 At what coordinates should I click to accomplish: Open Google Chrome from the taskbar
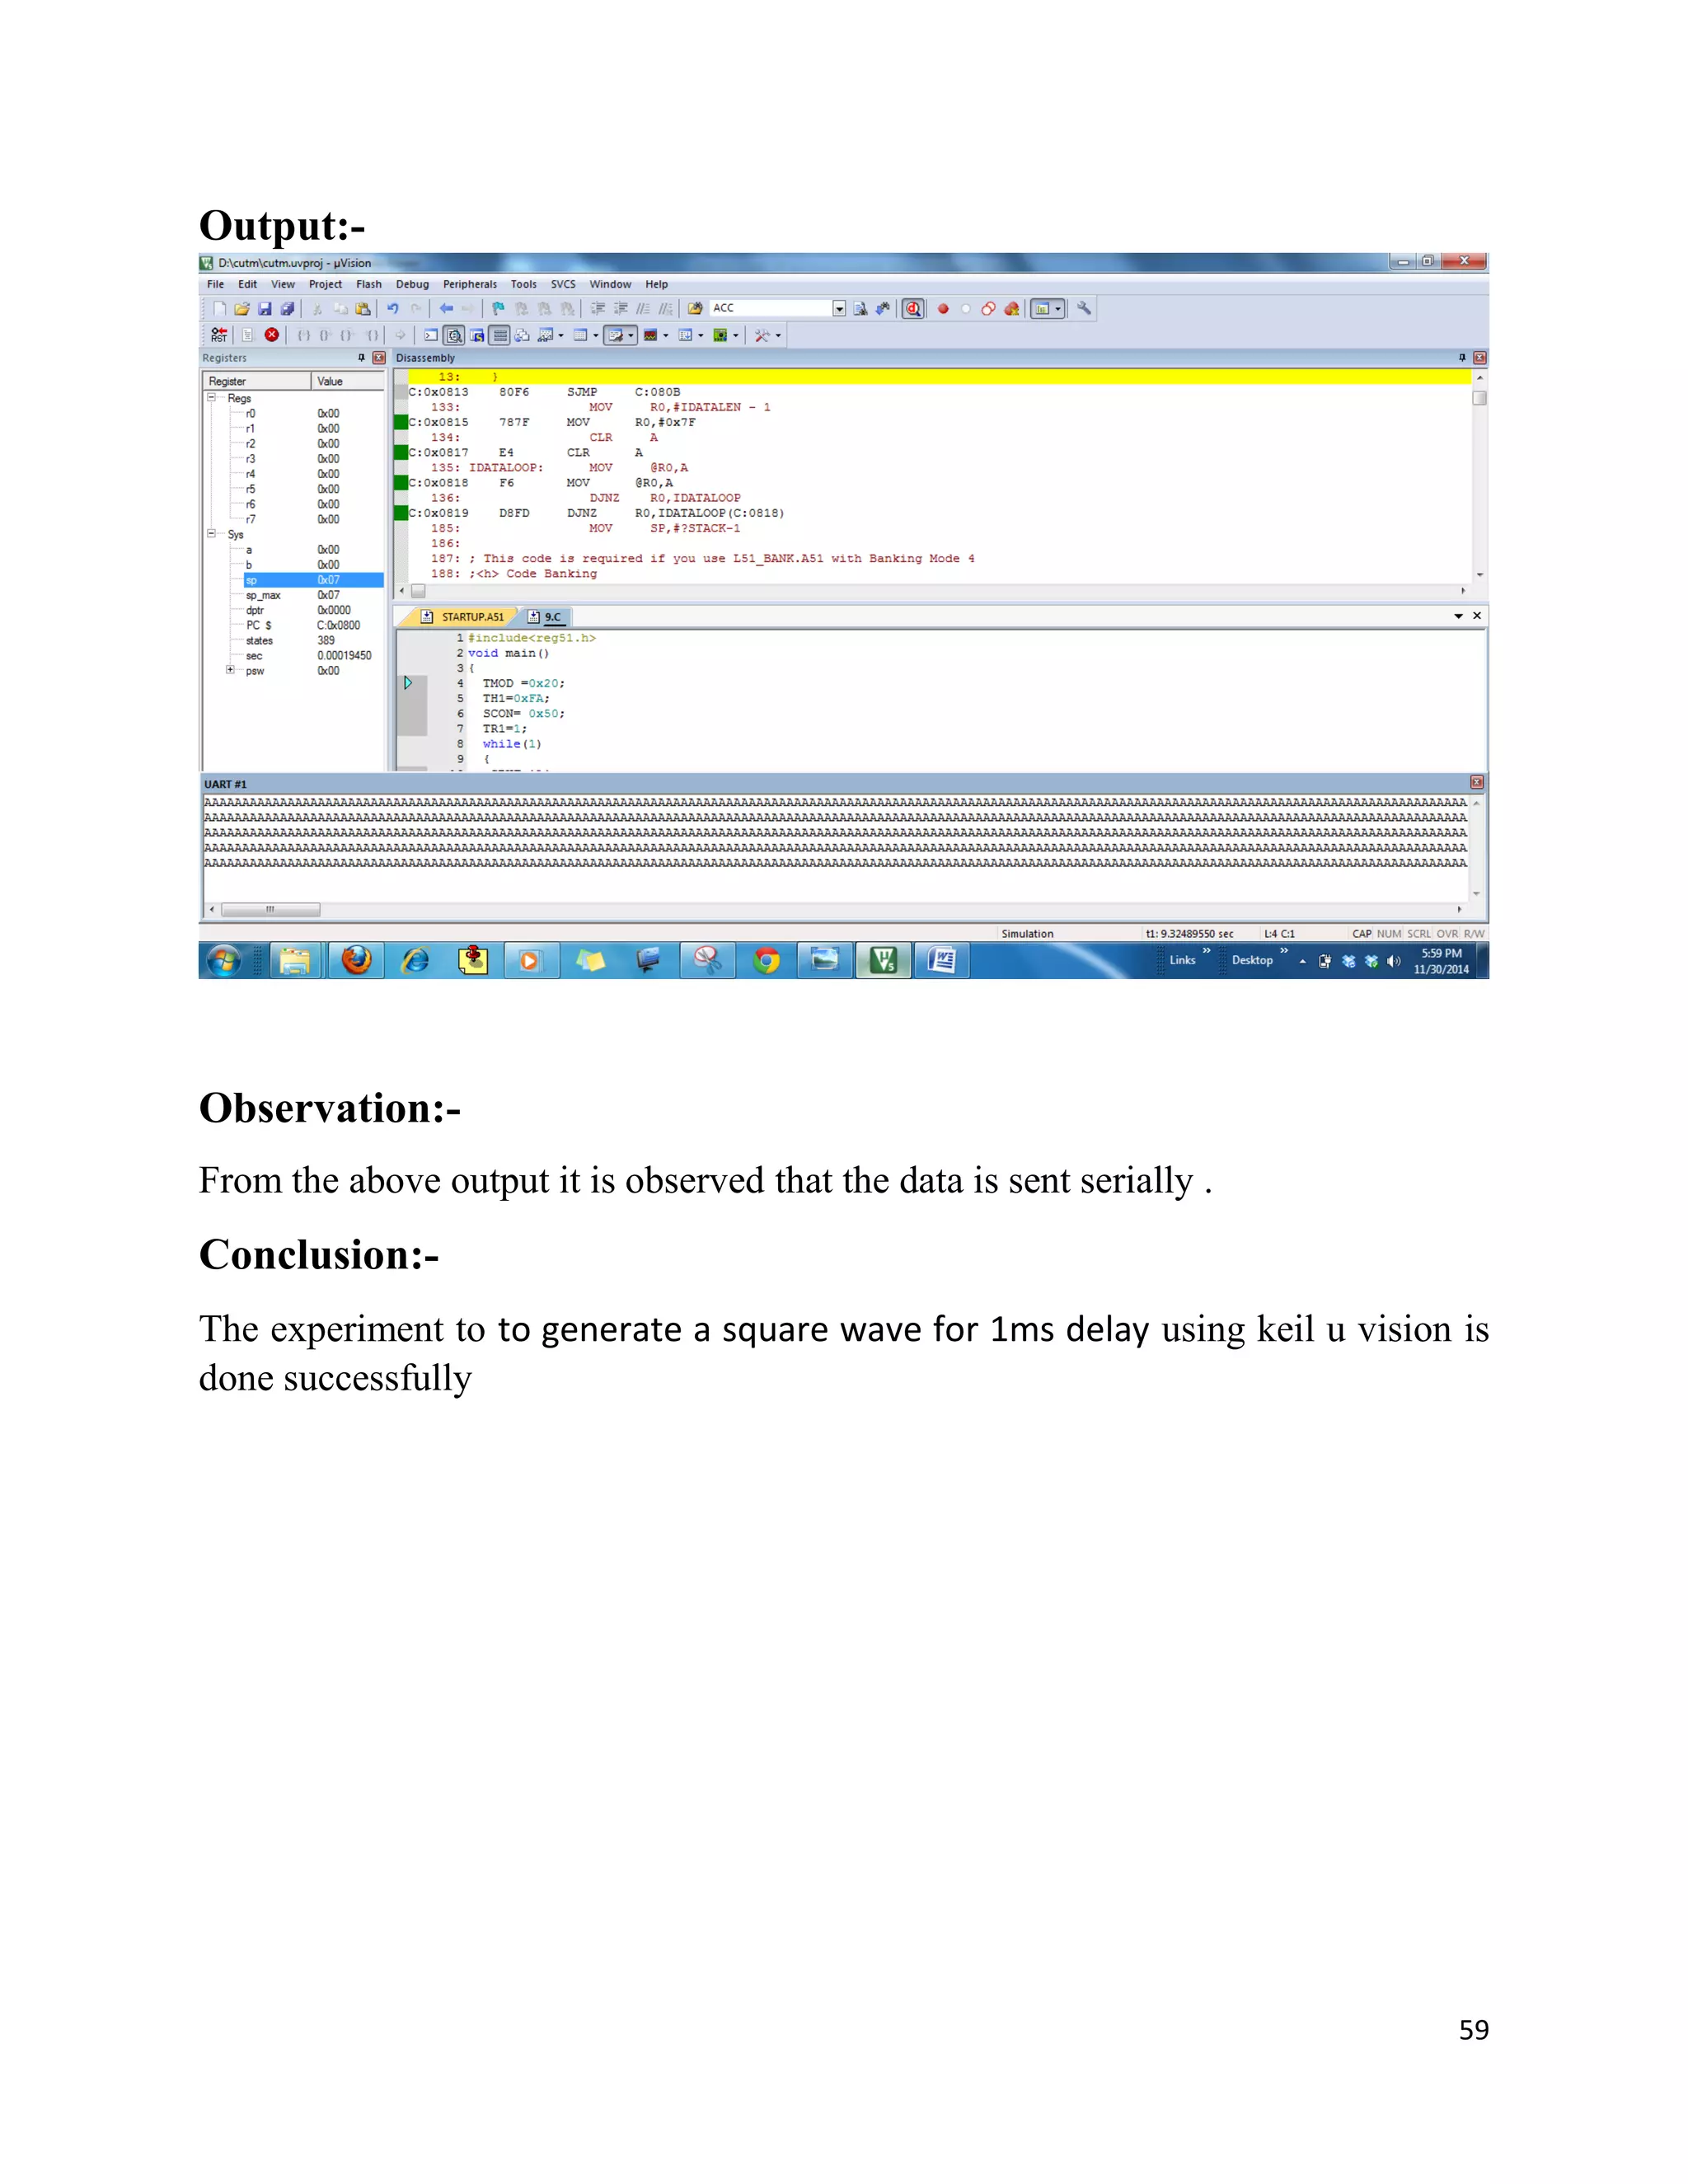tap(767, 961)
